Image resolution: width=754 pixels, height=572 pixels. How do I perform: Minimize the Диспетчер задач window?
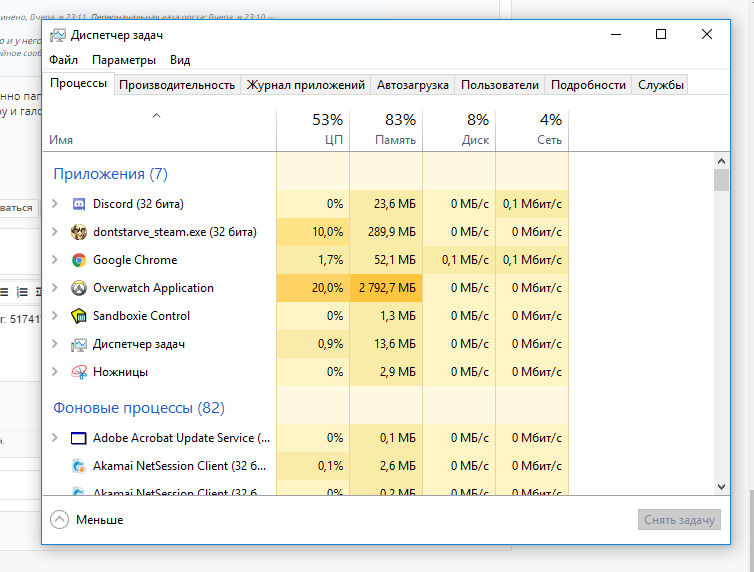(x=616, y=34)
